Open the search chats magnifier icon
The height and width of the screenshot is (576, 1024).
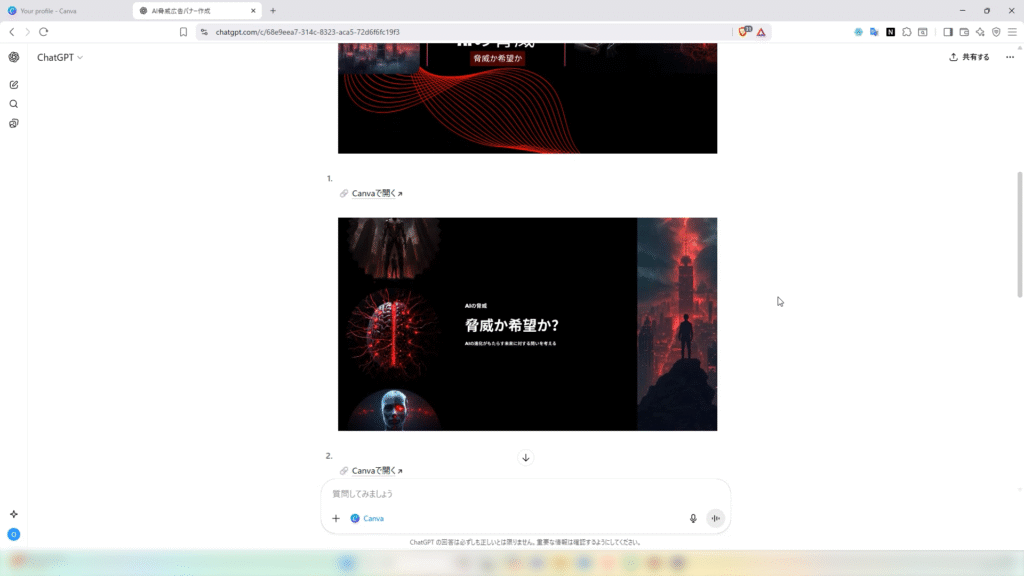14,104
